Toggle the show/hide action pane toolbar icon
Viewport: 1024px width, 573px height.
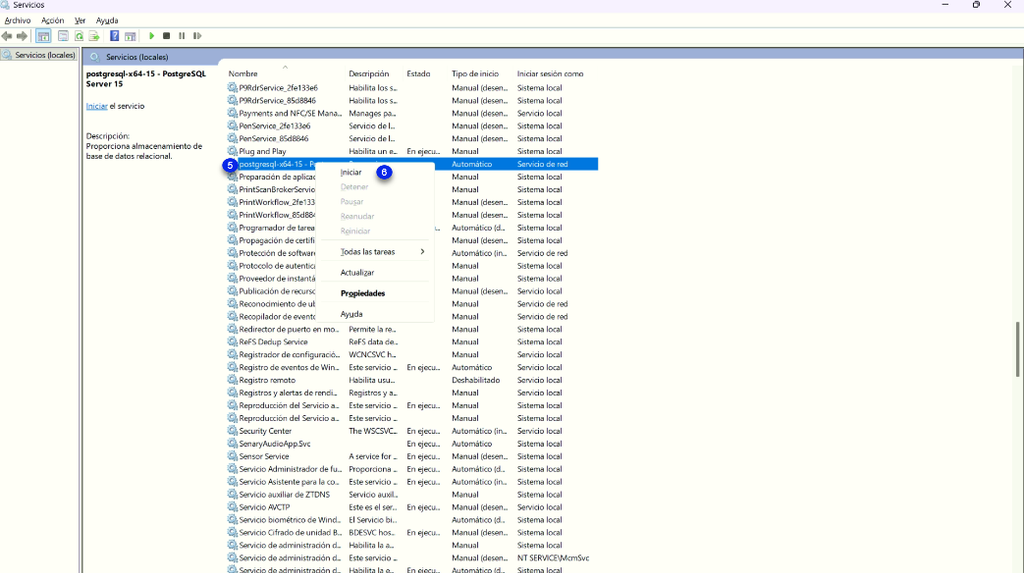[x=130, y=36]
